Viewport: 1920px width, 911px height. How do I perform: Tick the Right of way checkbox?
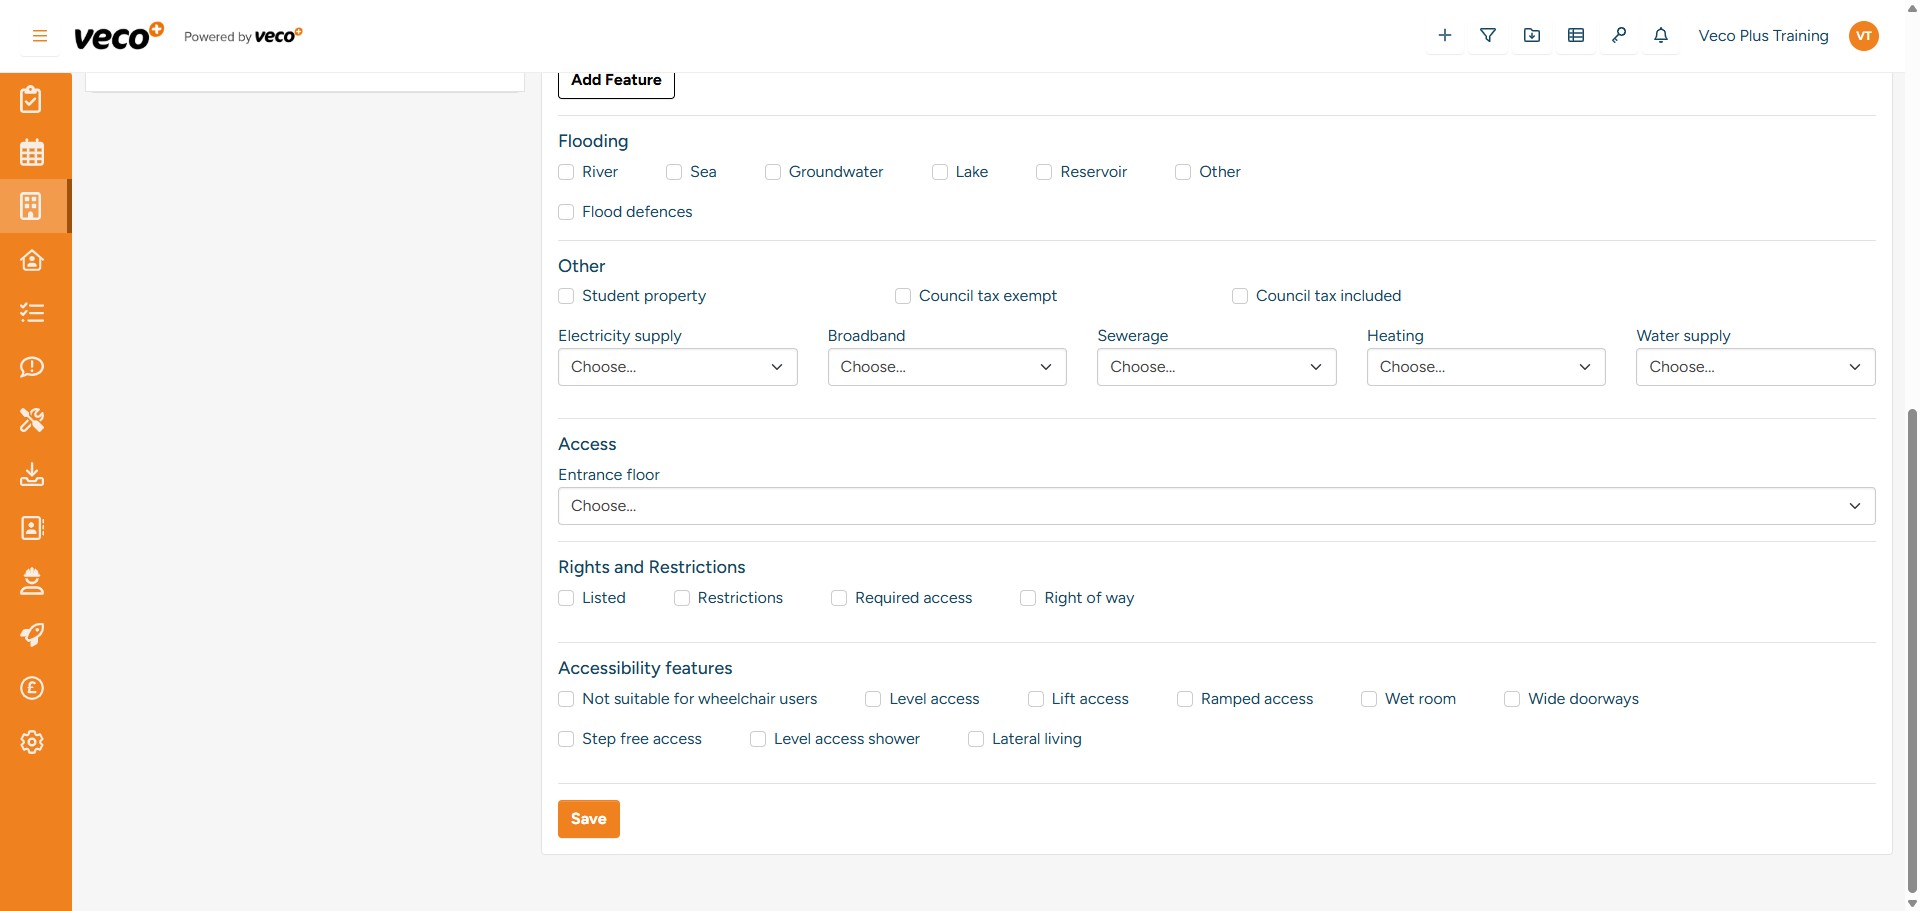[1028, 598]
